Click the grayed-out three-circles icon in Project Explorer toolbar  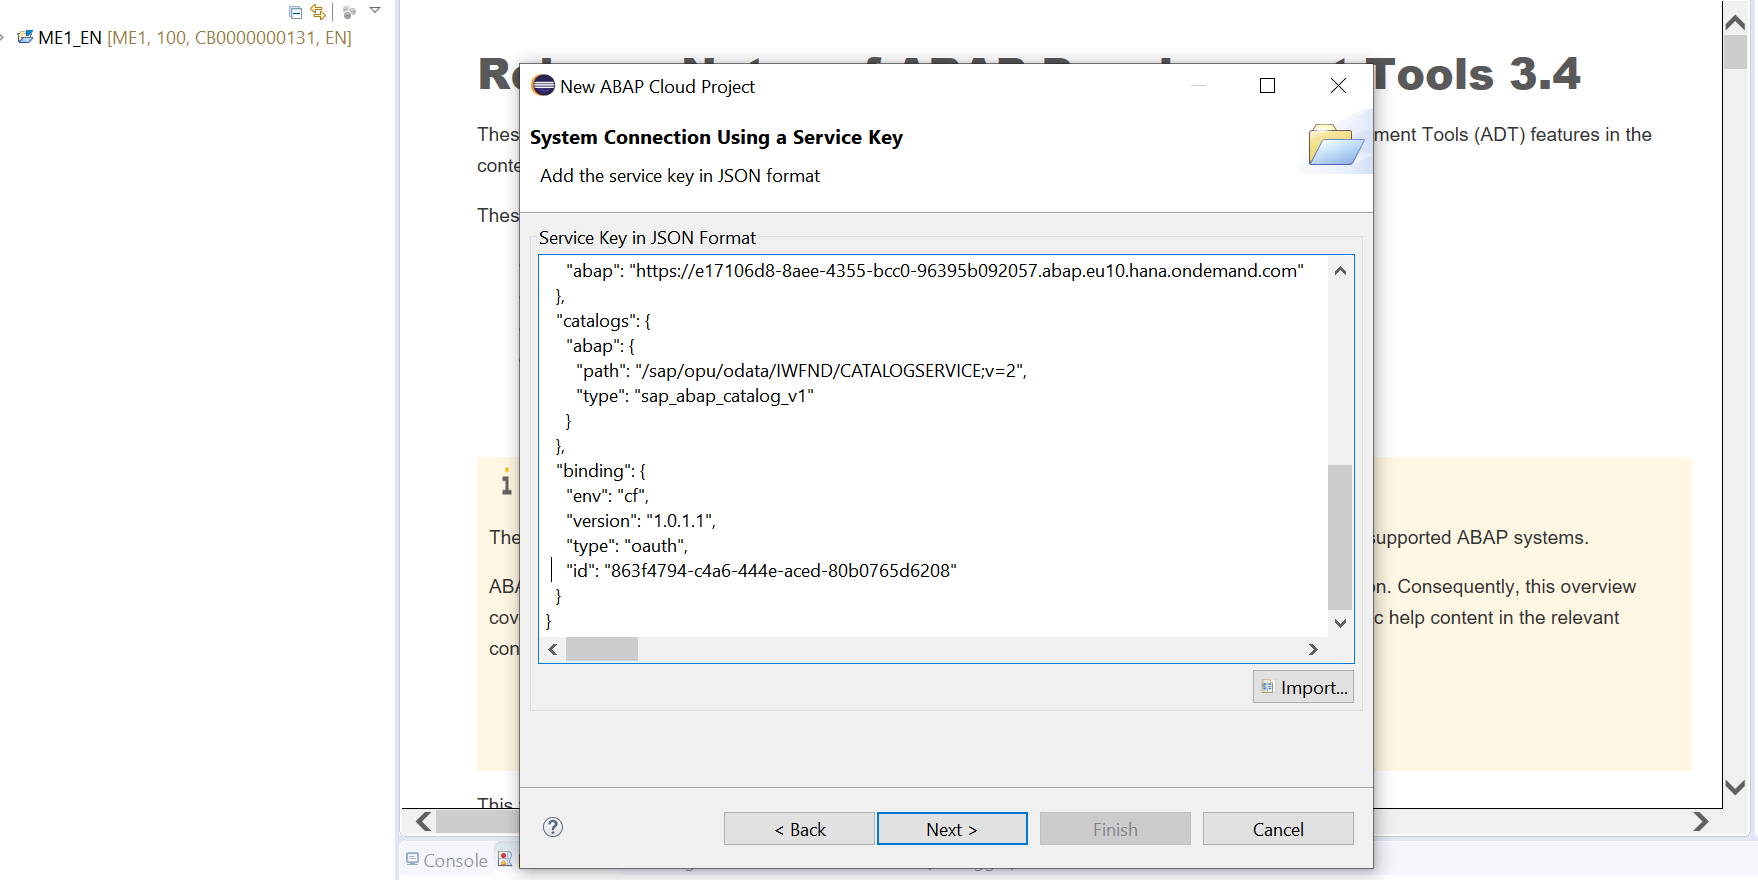pos(349,12)
